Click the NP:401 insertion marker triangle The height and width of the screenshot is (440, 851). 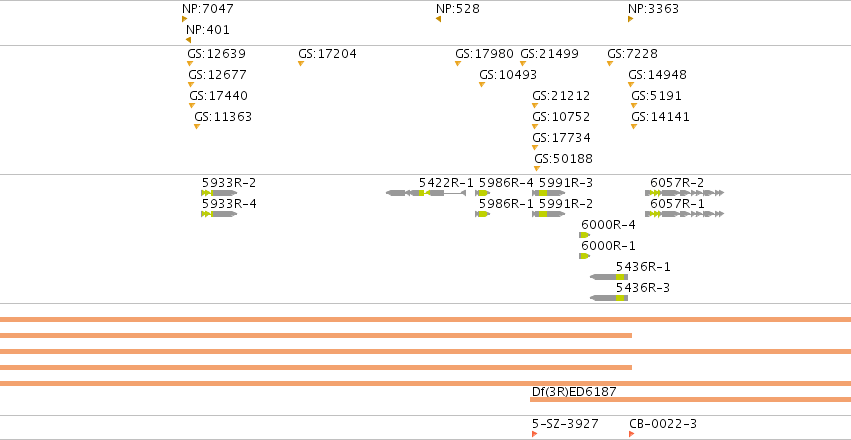(x=188, y=40)
